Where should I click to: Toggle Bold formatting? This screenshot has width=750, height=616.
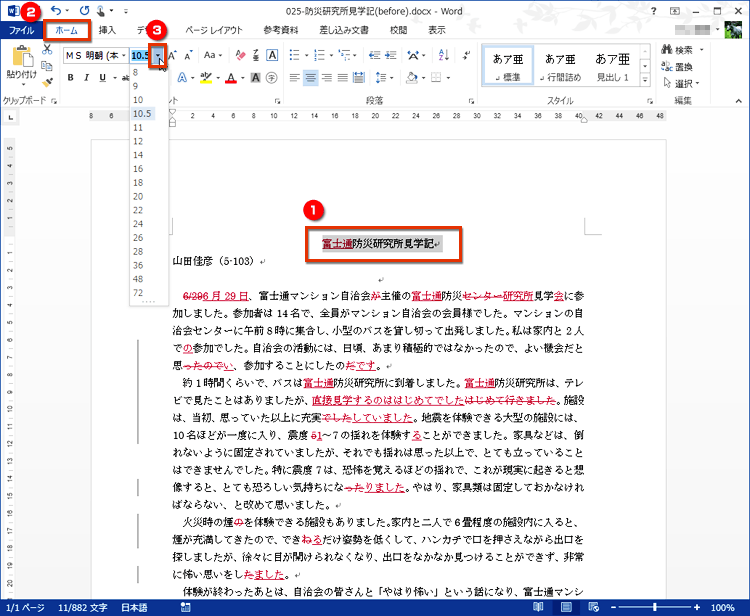coord(70,77)
